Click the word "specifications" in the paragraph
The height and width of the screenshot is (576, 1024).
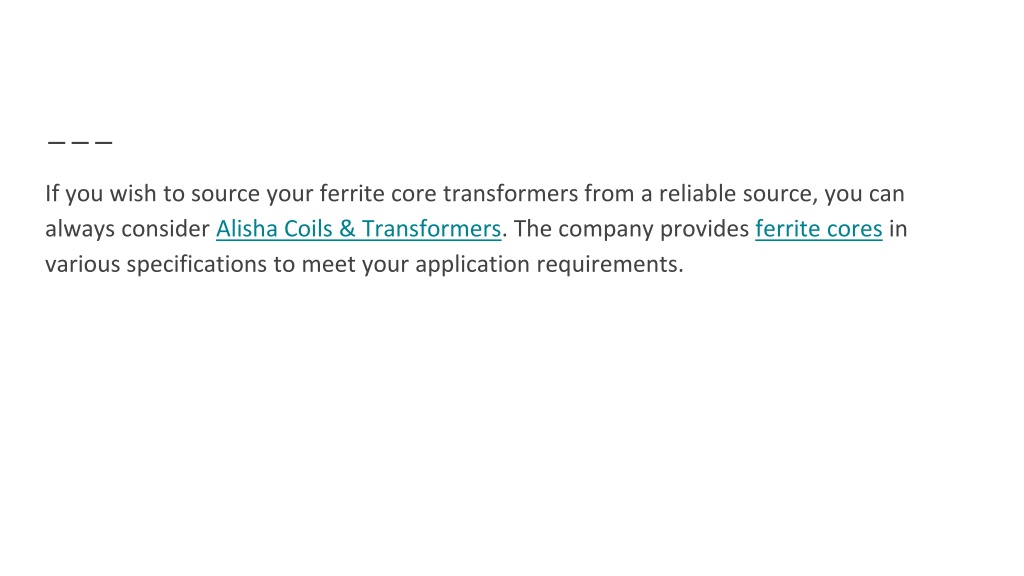point(197,264)
